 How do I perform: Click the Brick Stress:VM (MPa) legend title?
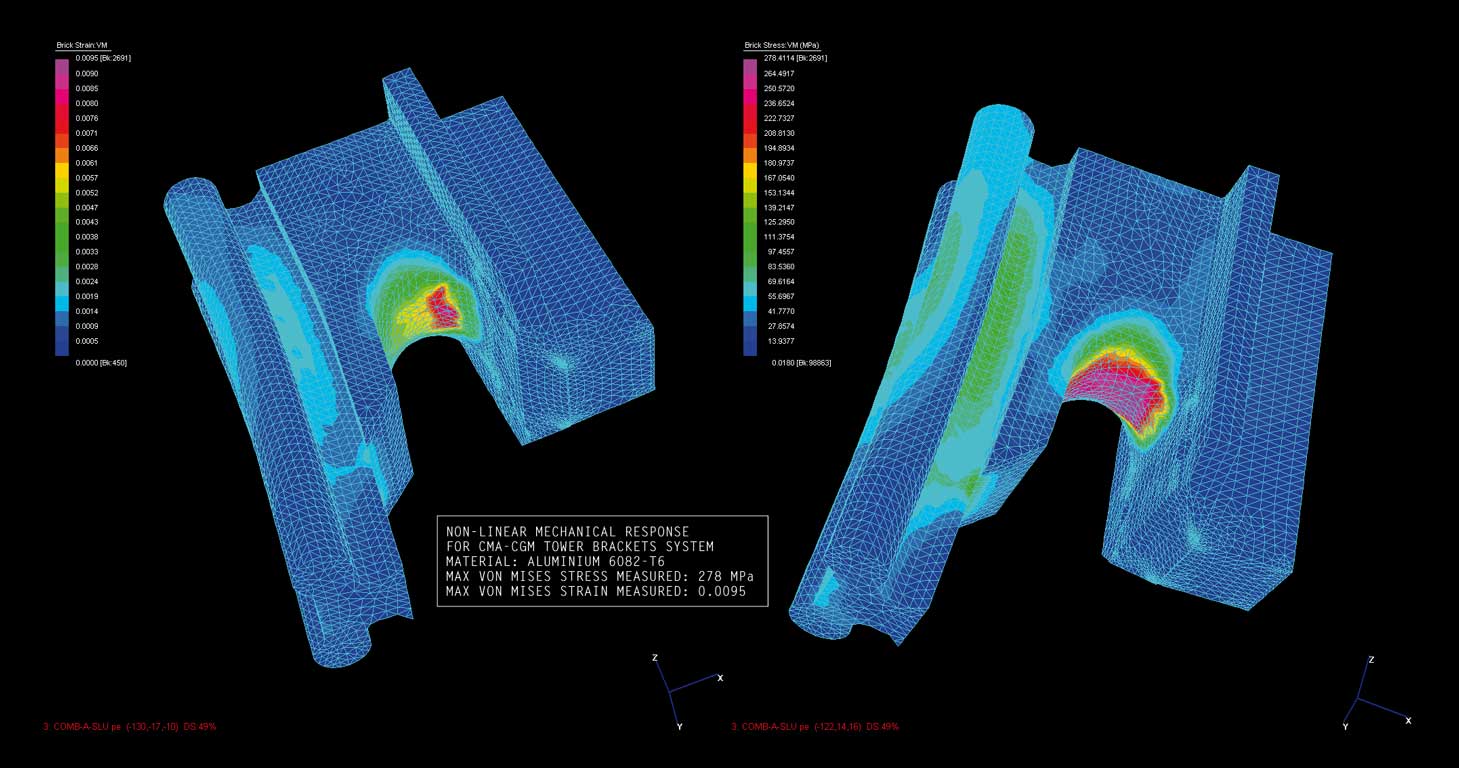point(783,46)
